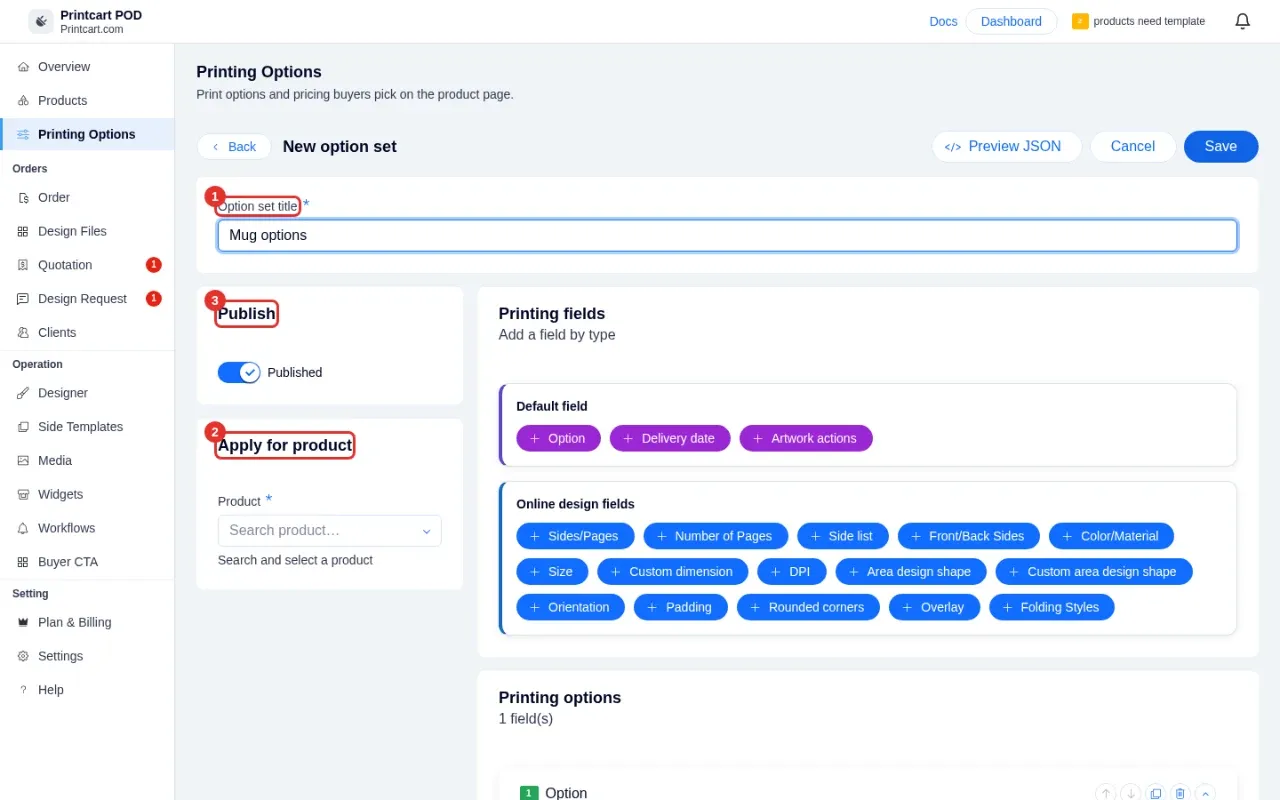The height and width of the screenshot is (800, 1280).
Task: Add a Color/Material design field
Action: (x=1111, y=536)
